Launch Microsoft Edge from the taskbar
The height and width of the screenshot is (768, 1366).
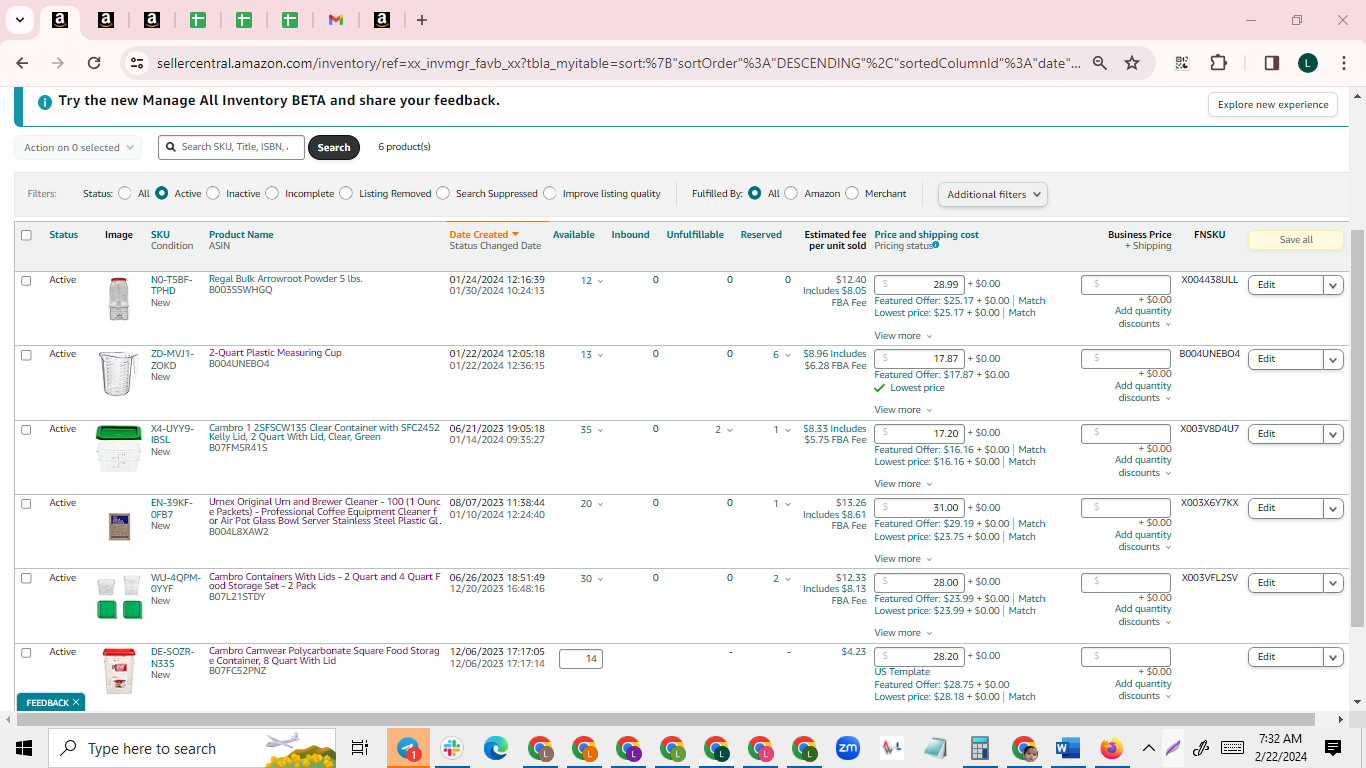pyautogui.click(x=496, y=748)
